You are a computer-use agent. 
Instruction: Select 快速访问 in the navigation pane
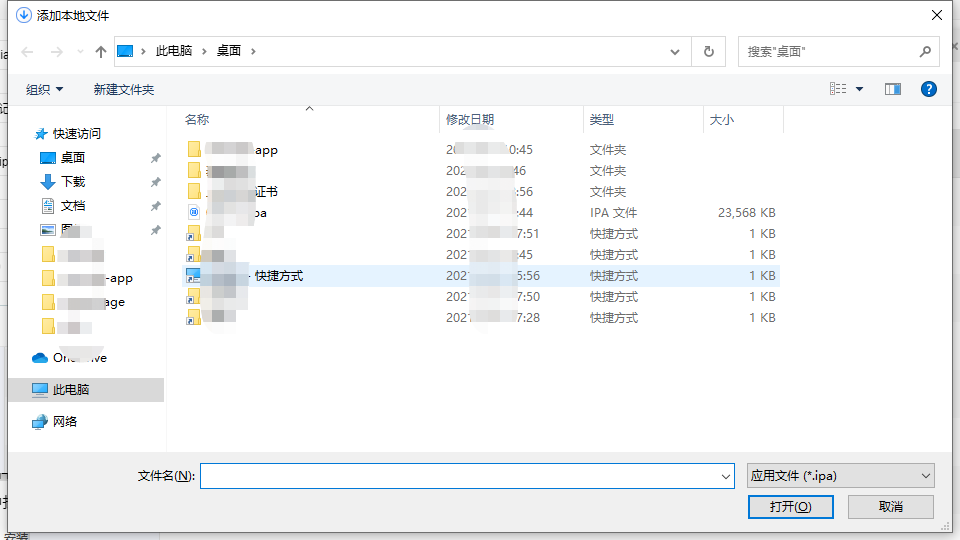[77, 133]
